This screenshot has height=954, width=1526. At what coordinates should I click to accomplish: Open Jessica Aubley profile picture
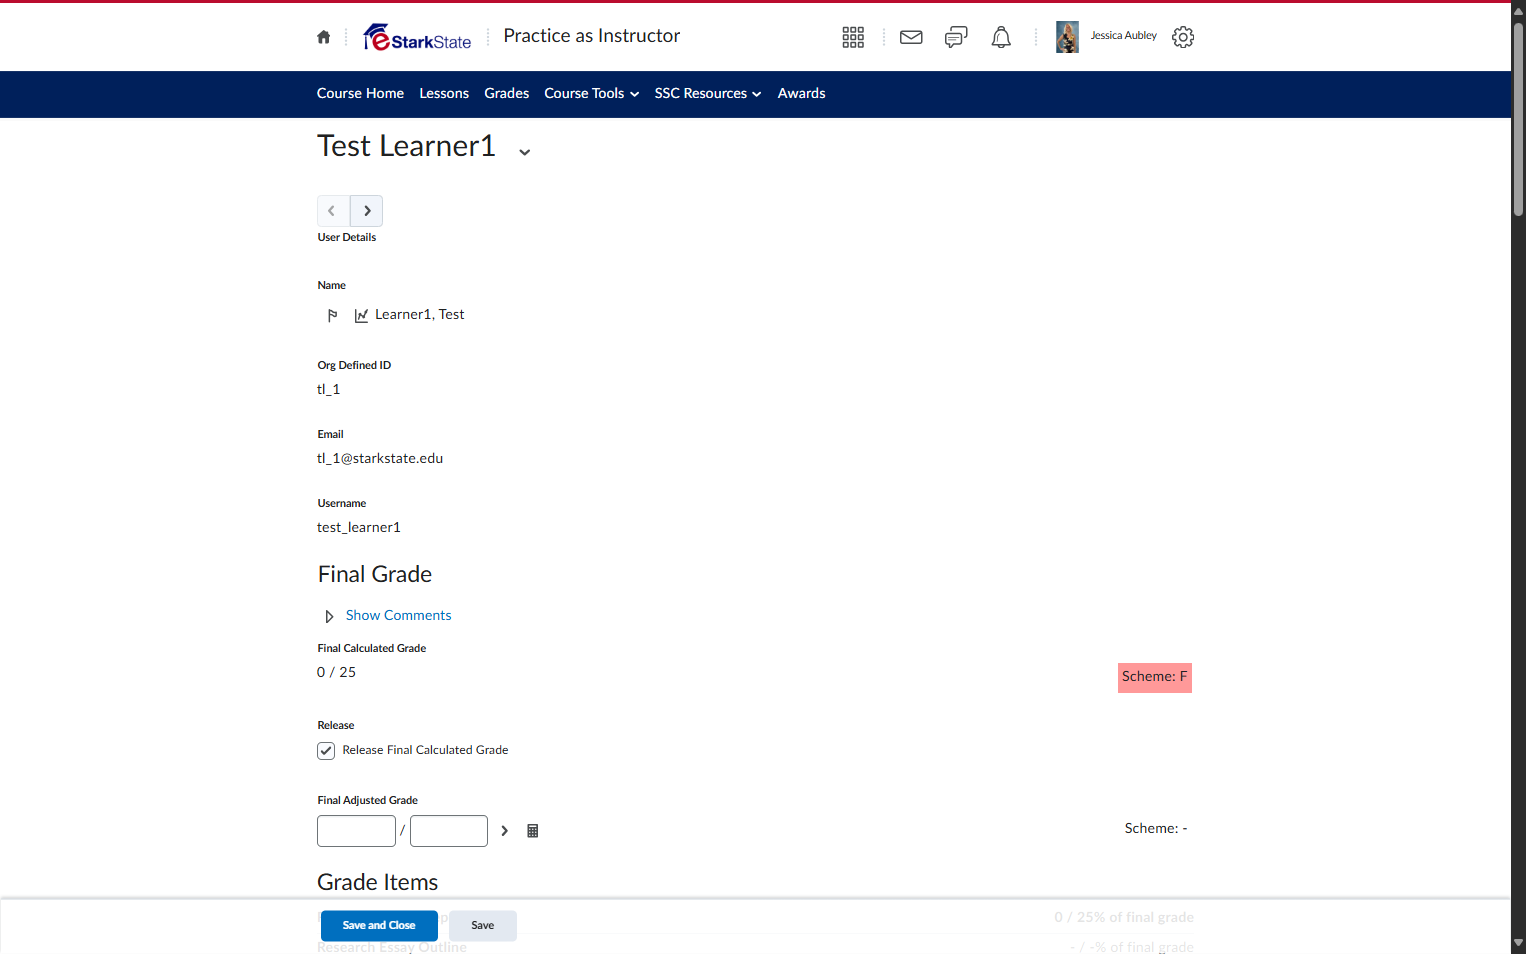(x=1067, y=37)
